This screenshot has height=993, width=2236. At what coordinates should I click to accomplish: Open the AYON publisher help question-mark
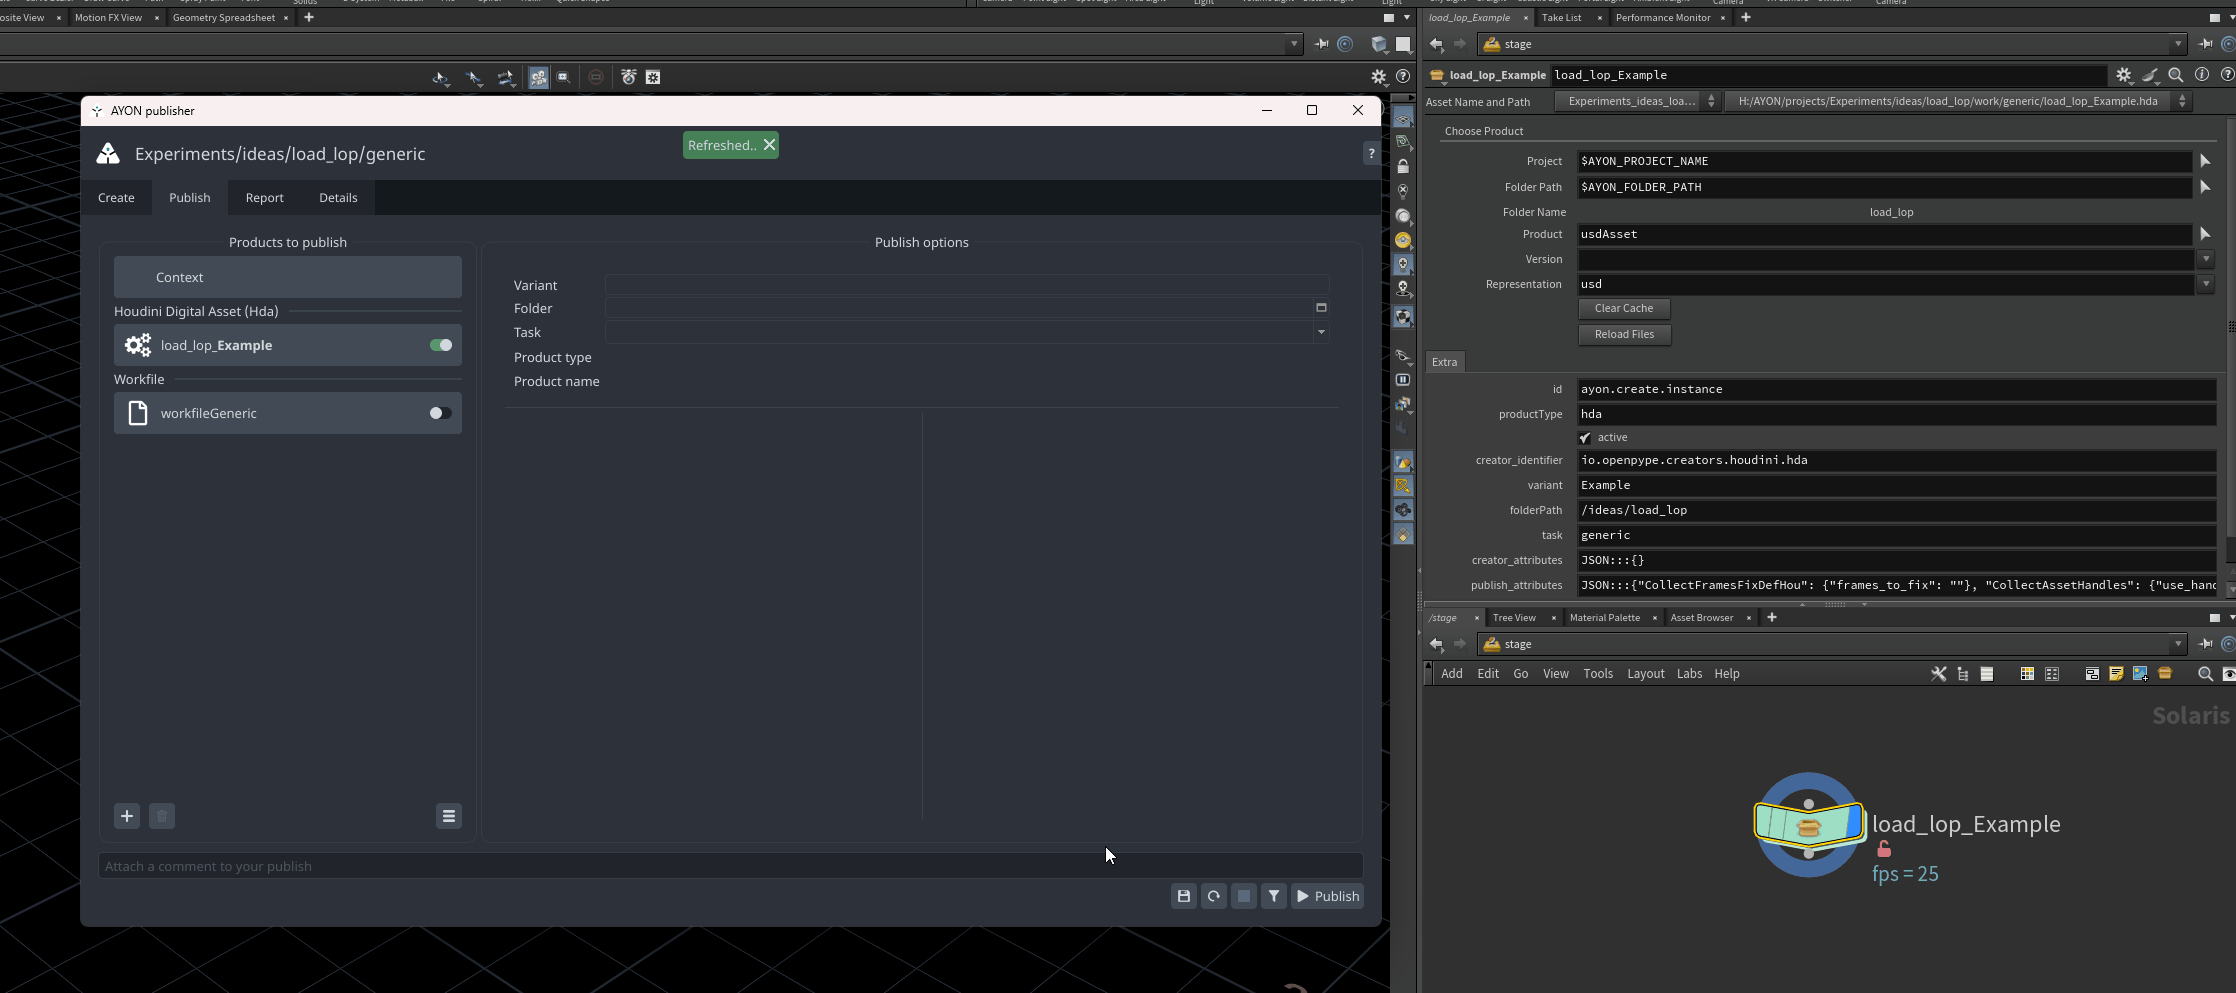point(1371,153)
